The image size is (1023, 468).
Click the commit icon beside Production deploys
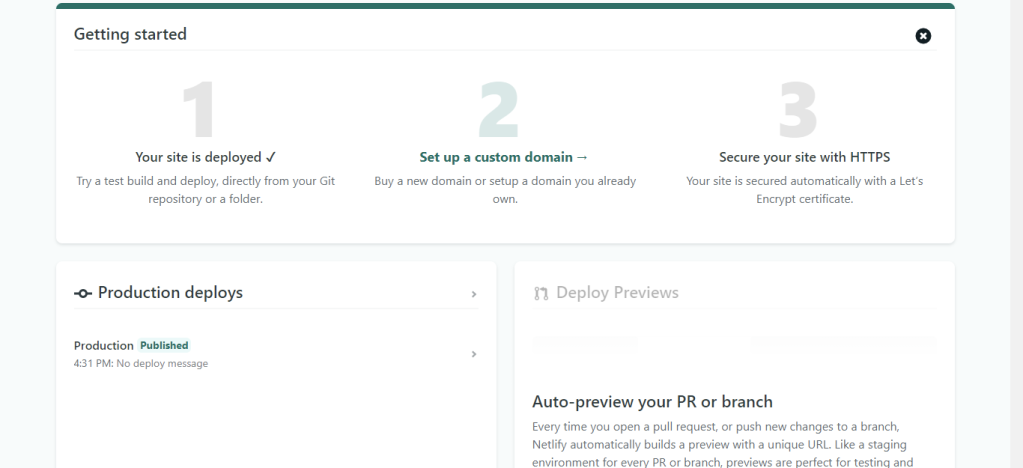click(x=83, y=293)
